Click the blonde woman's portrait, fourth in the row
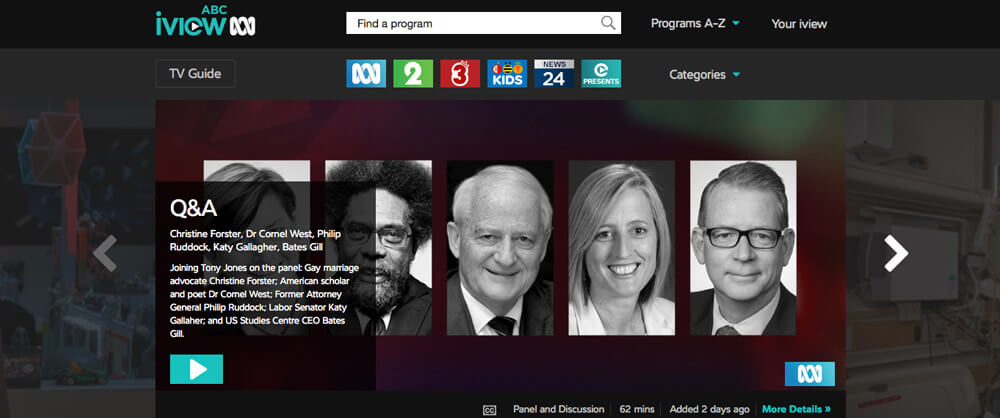Screen dimensions: 1000x418 click(x=622, y=248)
